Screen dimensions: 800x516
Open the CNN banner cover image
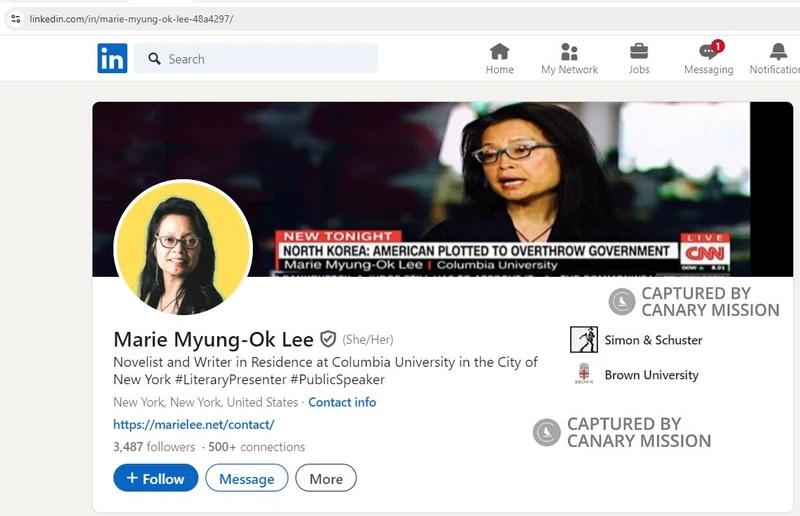[443, 189]
